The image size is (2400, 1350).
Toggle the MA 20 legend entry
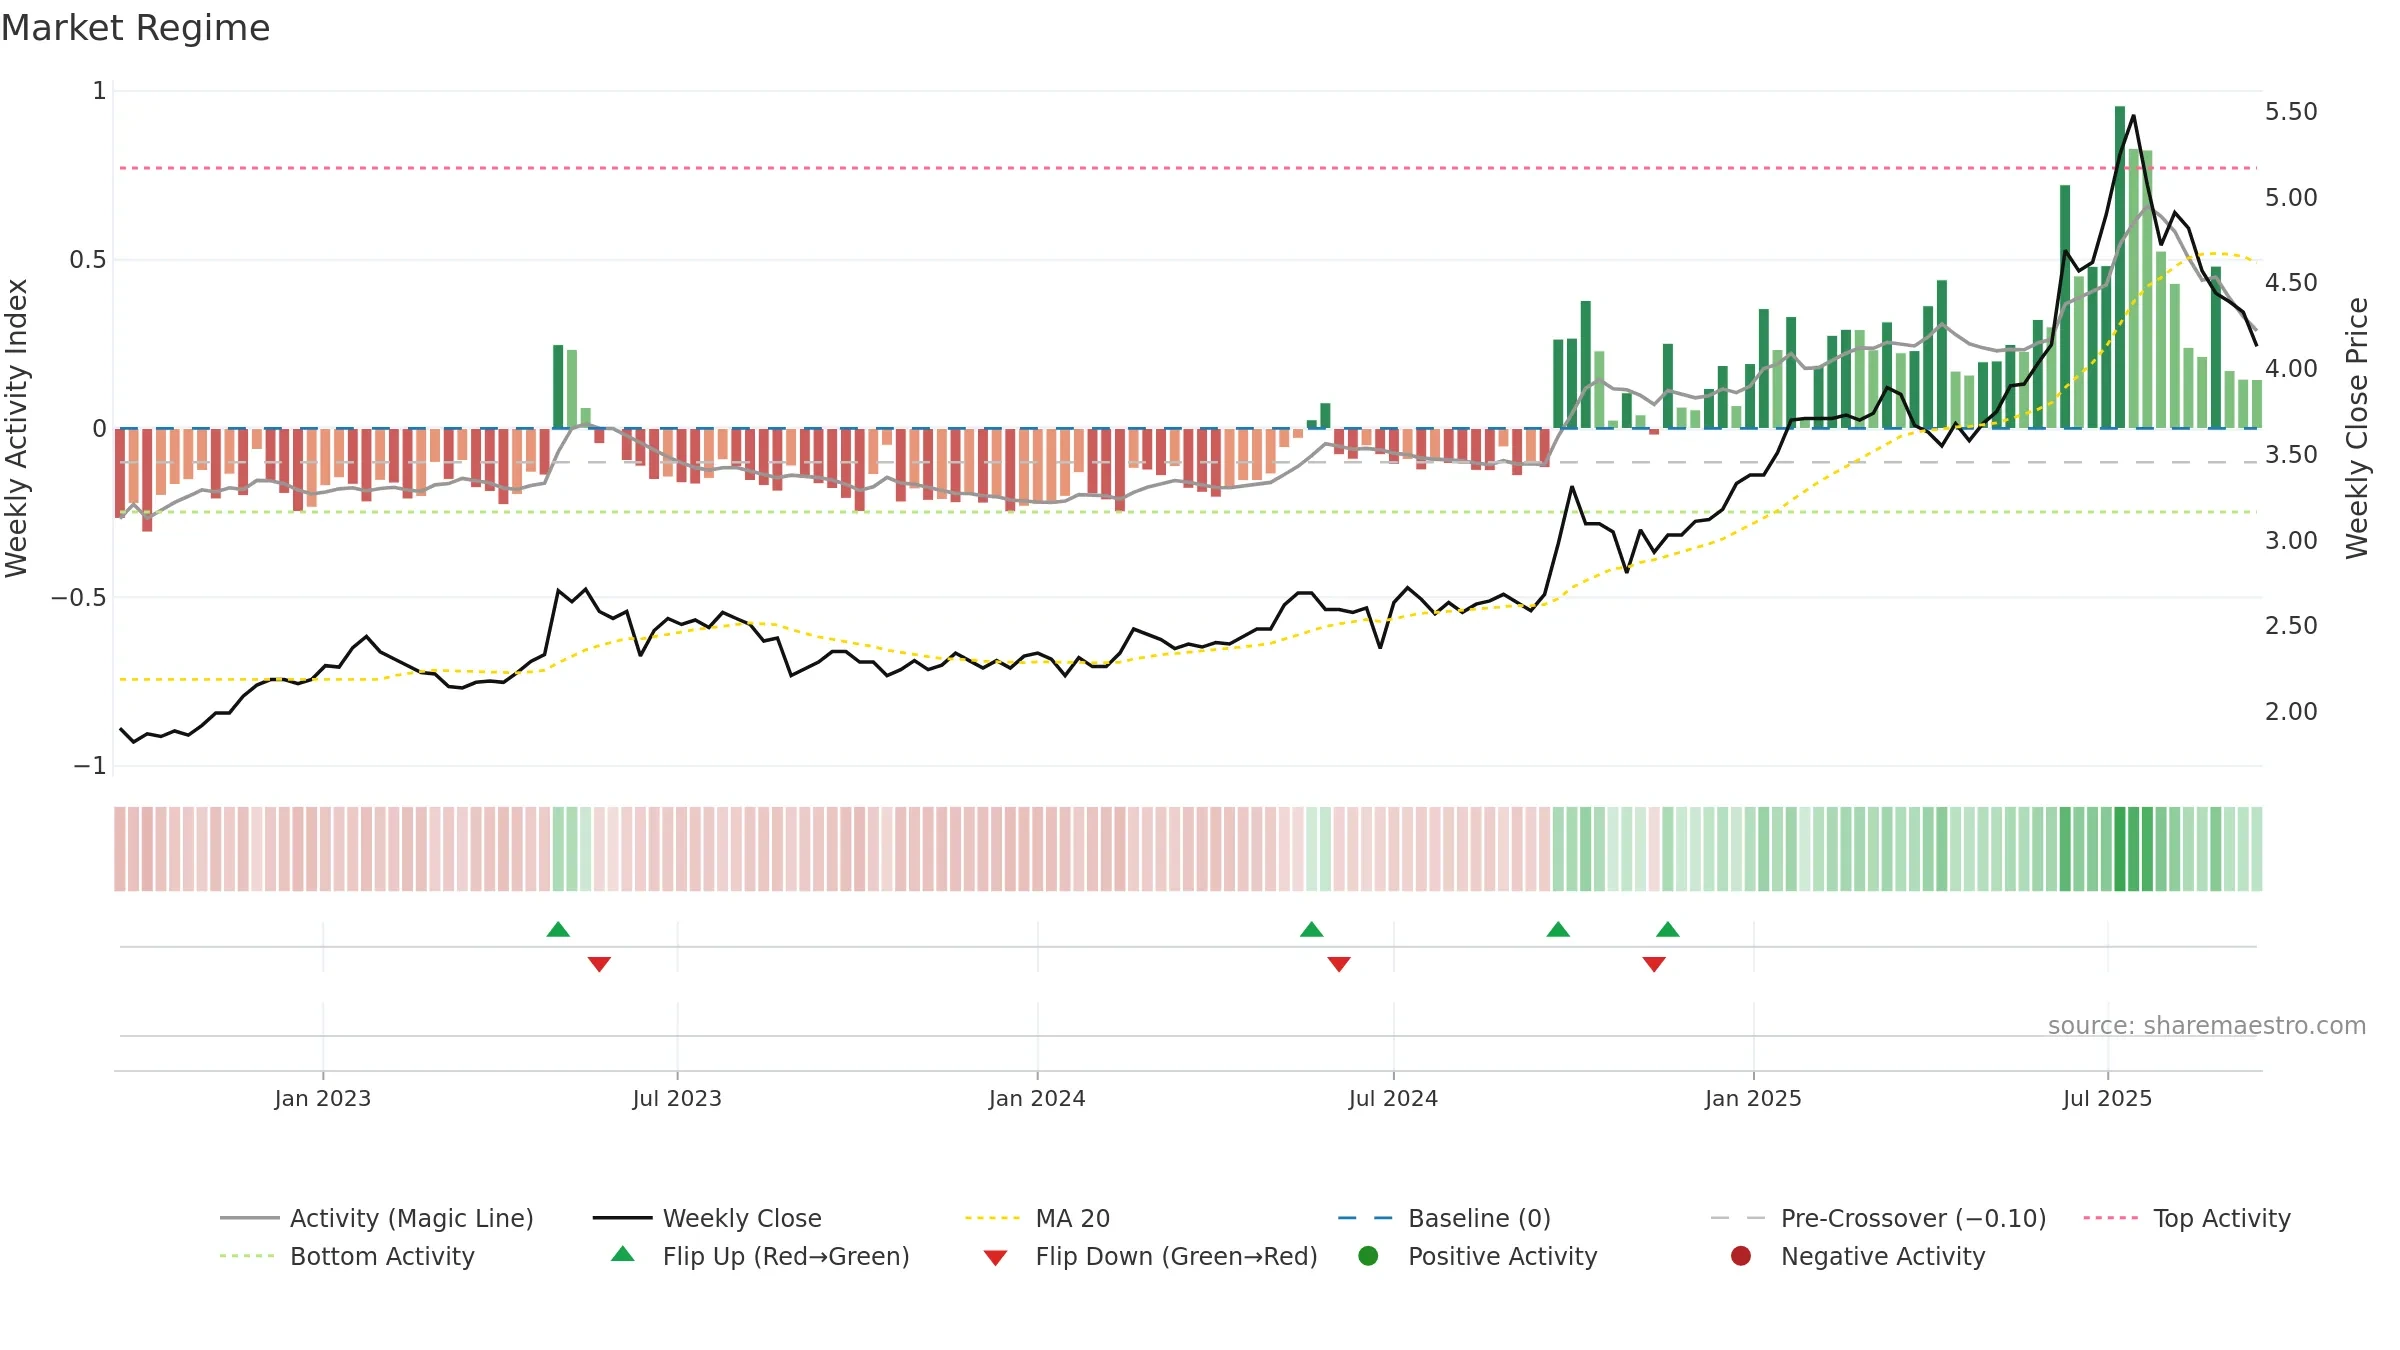pyautogui.click(x=1037, y=1218)
